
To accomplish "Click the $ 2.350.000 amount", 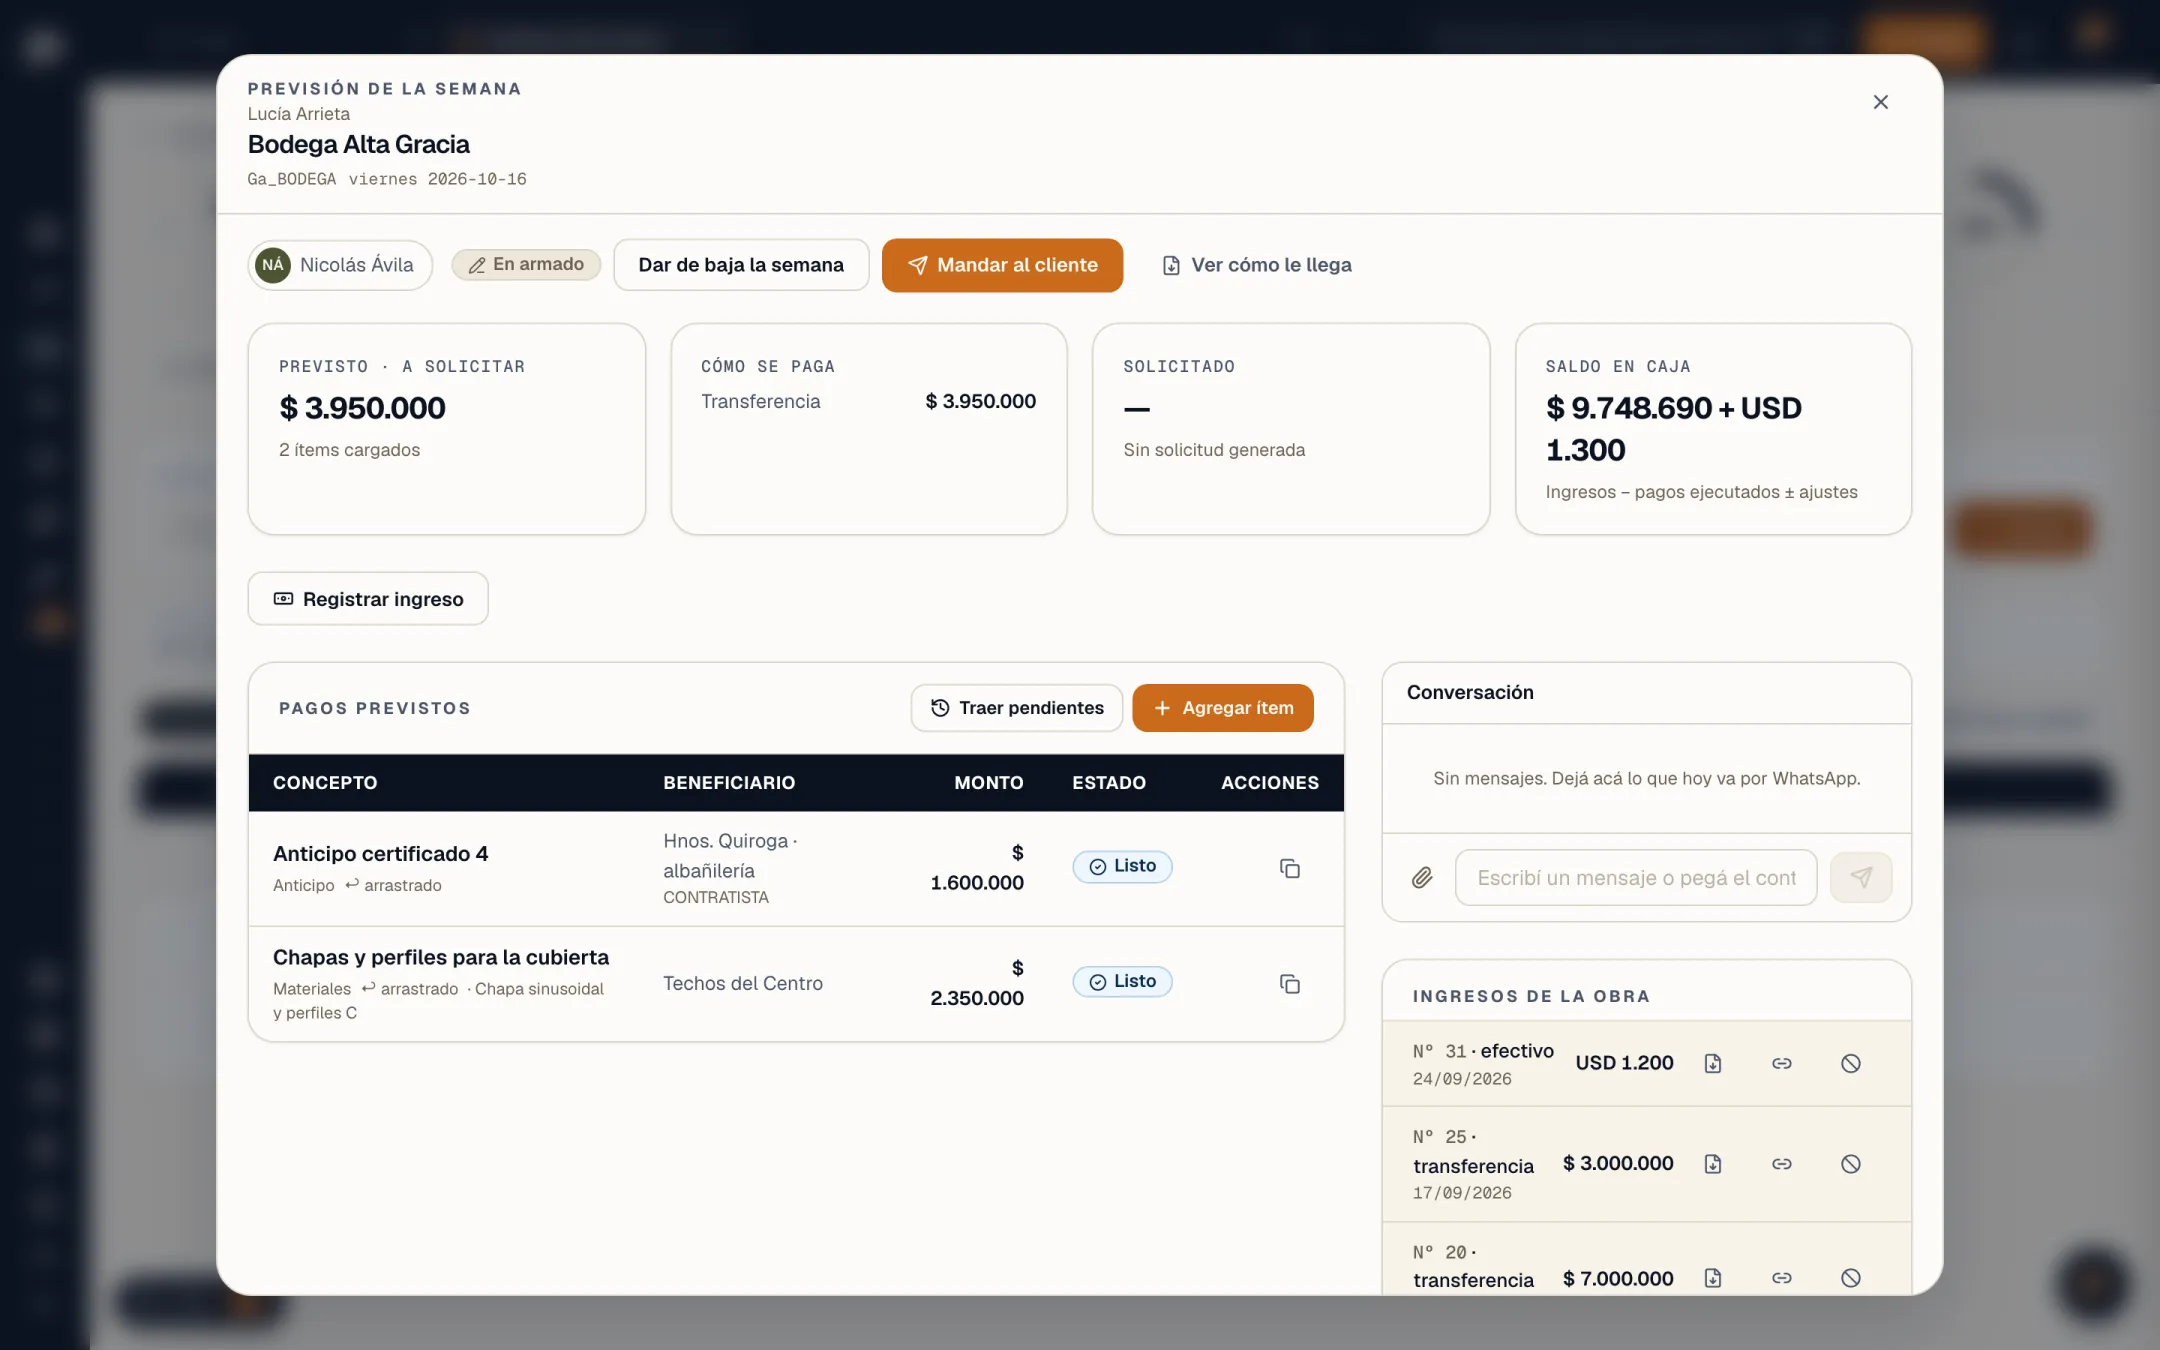I will [x=977, y=983].
